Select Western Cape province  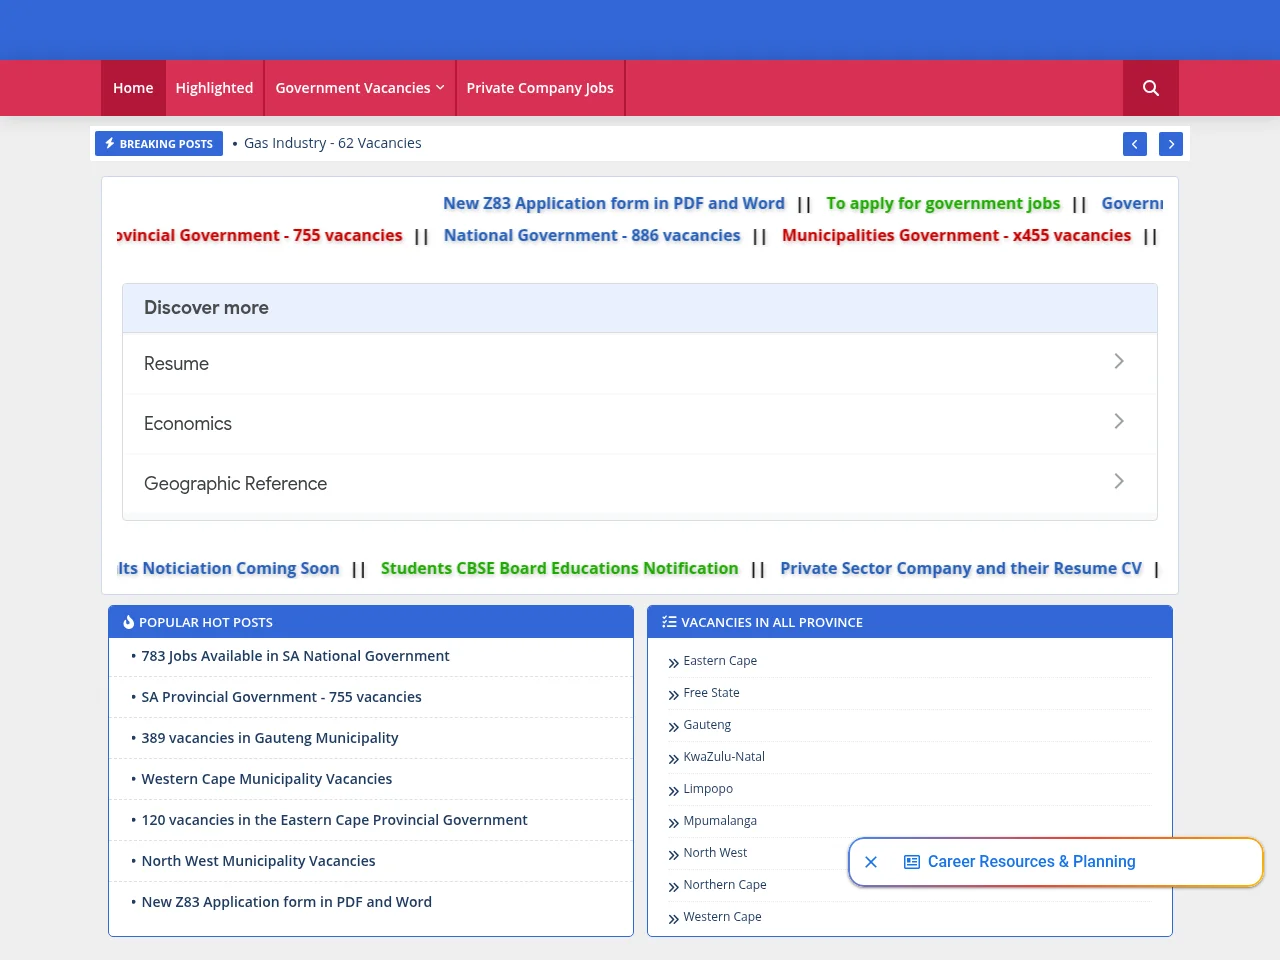click(722, 917)
